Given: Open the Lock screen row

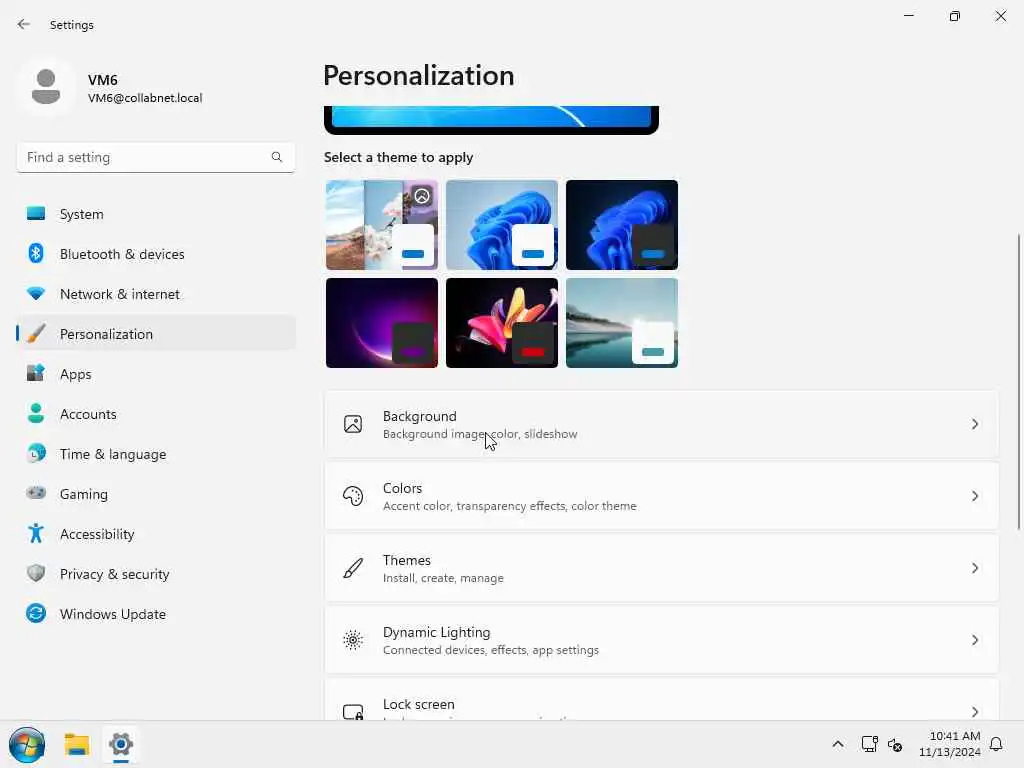Looking at the screenshot, I should [661, 700].
